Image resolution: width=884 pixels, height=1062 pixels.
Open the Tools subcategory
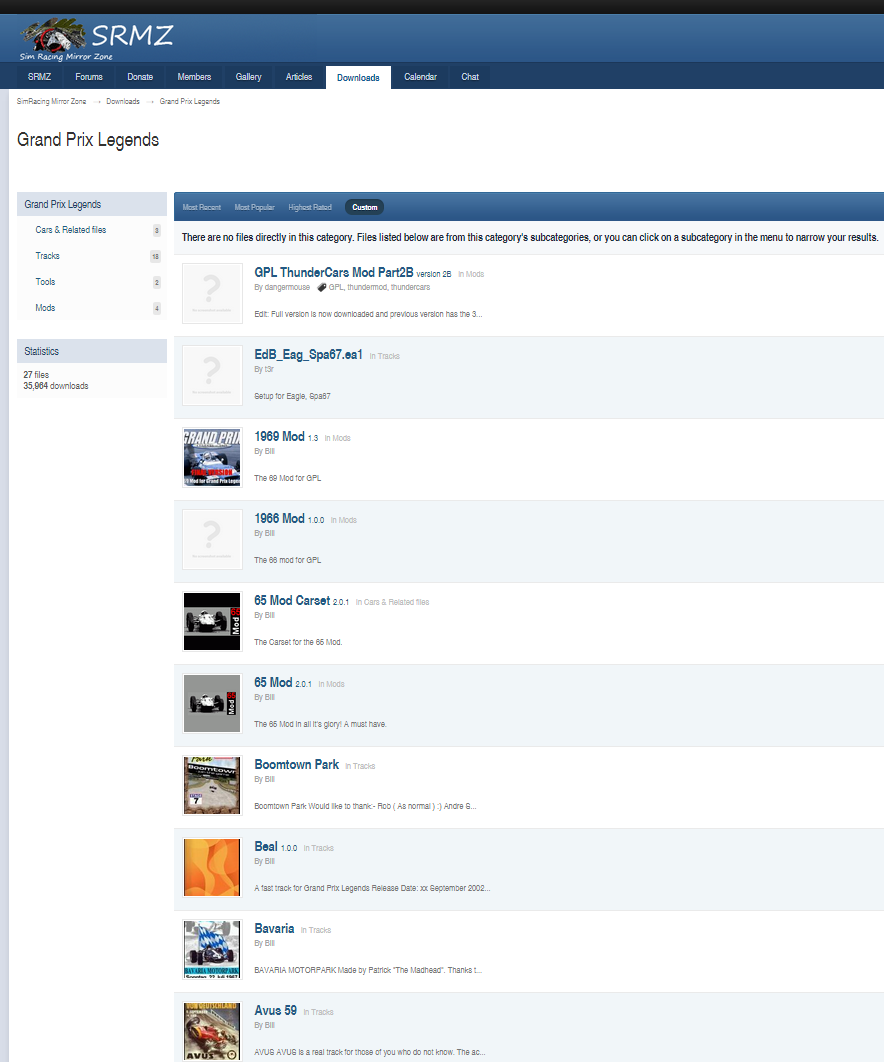coord(45,282)
